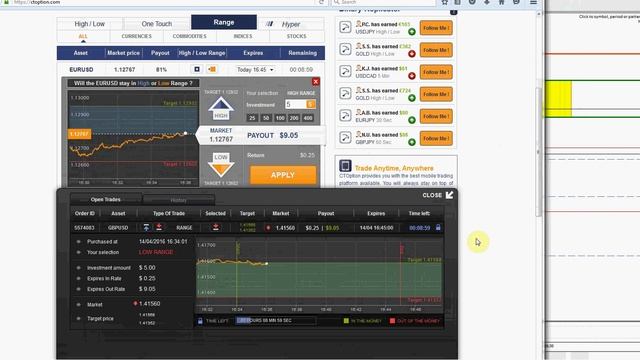This screenshot has width=640, height=360.
Task: Reload the page with the refresh icon
Action: coord(321,2)
